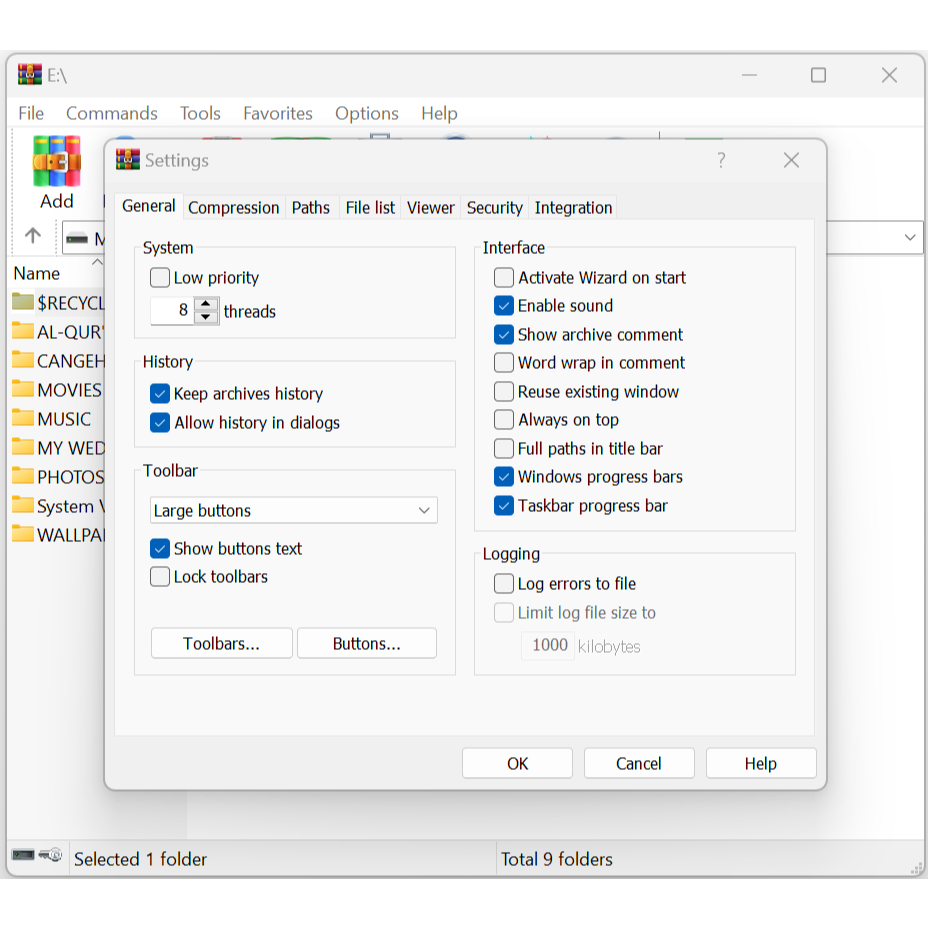Screen dimensions: 928x928
Task: Expand the address bar path dropdown
Action: (910, 238)
